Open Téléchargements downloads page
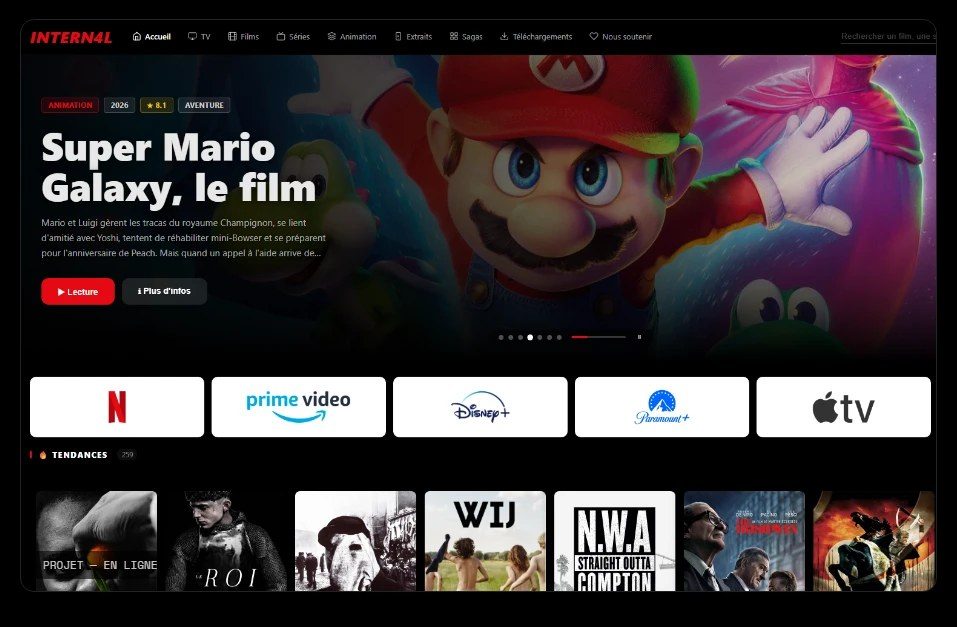Screen dimensions: 957x627 click(536, 37)
